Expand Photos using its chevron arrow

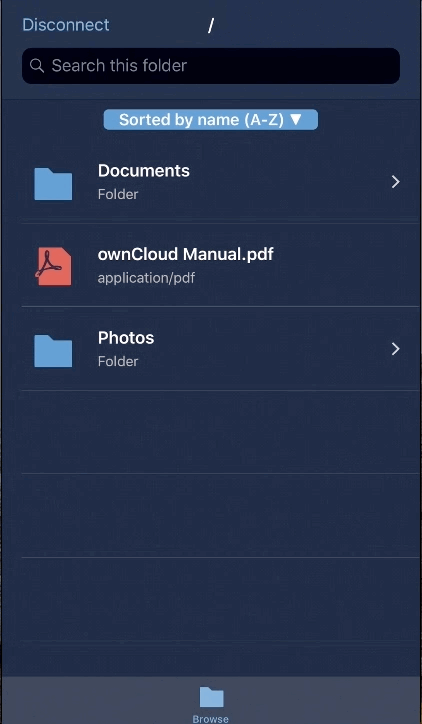pos(395,349)
